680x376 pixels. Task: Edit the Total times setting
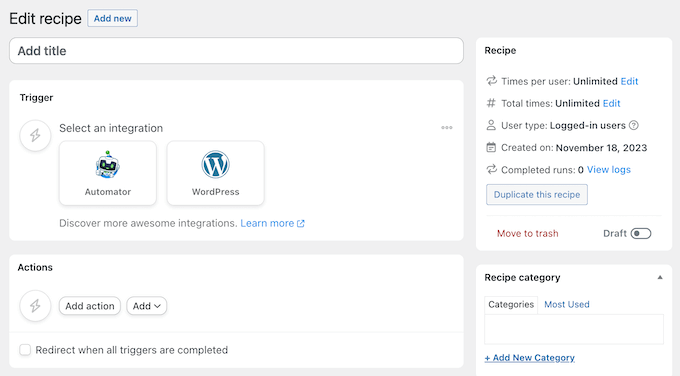coord(611,103)
